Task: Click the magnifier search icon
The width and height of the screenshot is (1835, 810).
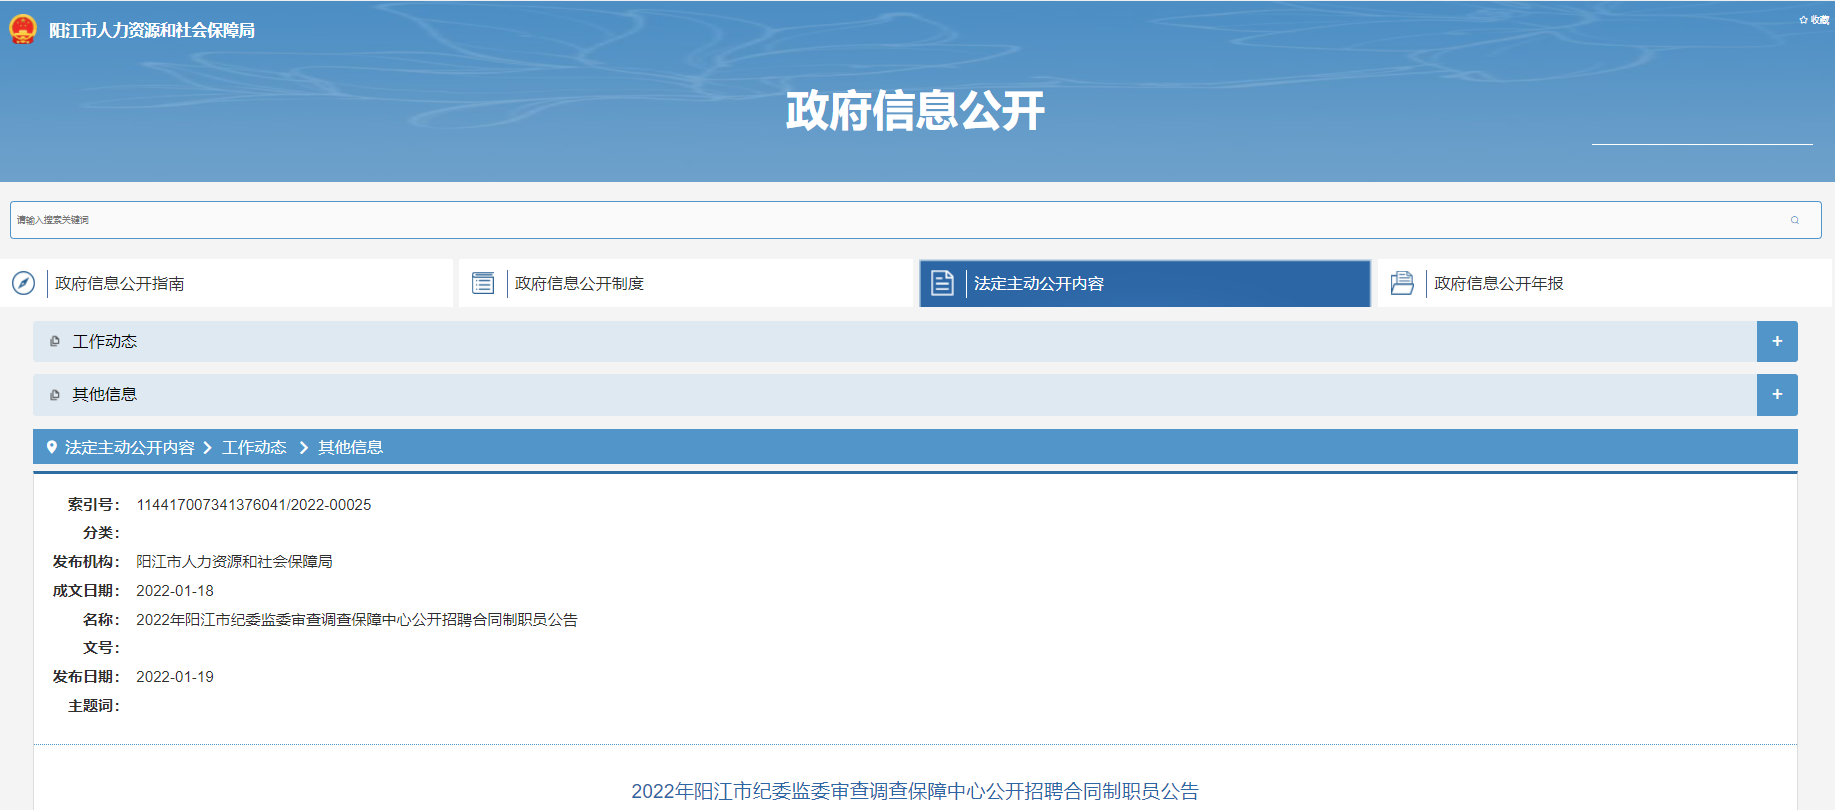Action: click(1795, 220)
